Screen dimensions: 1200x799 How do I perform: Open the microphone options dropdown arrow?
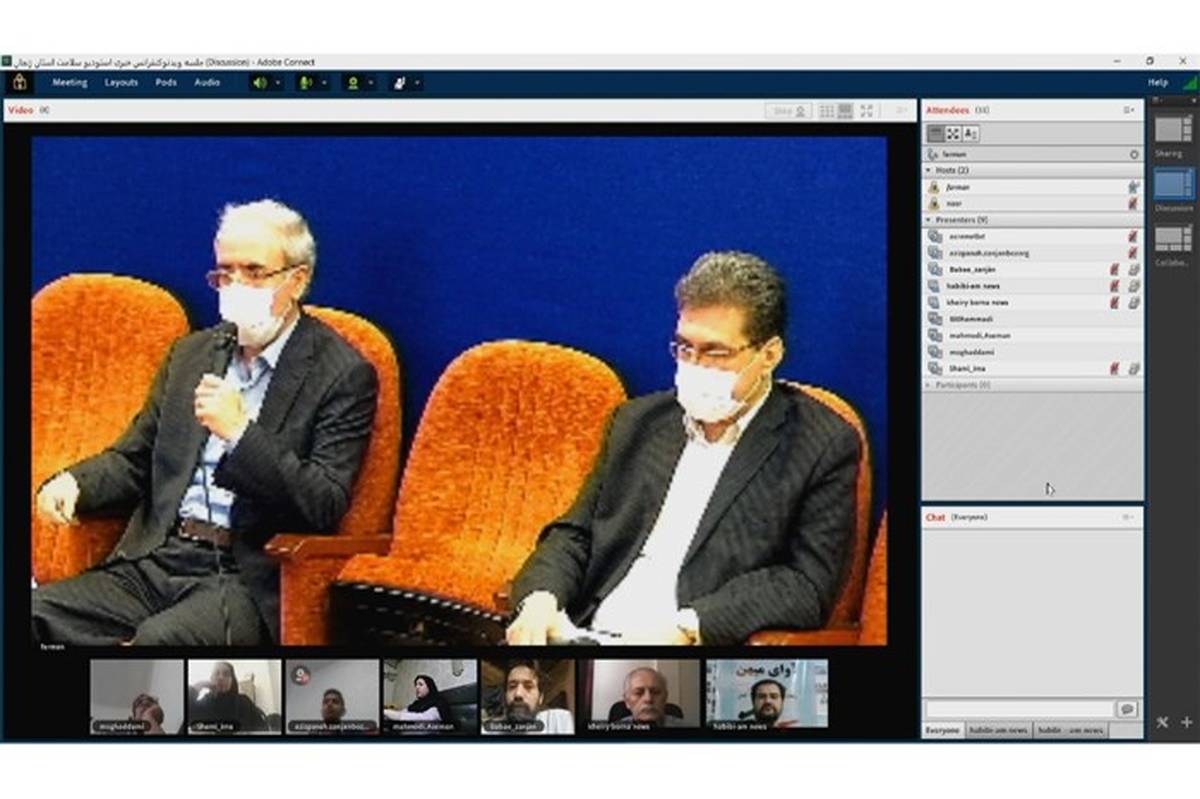coord(324,83)
